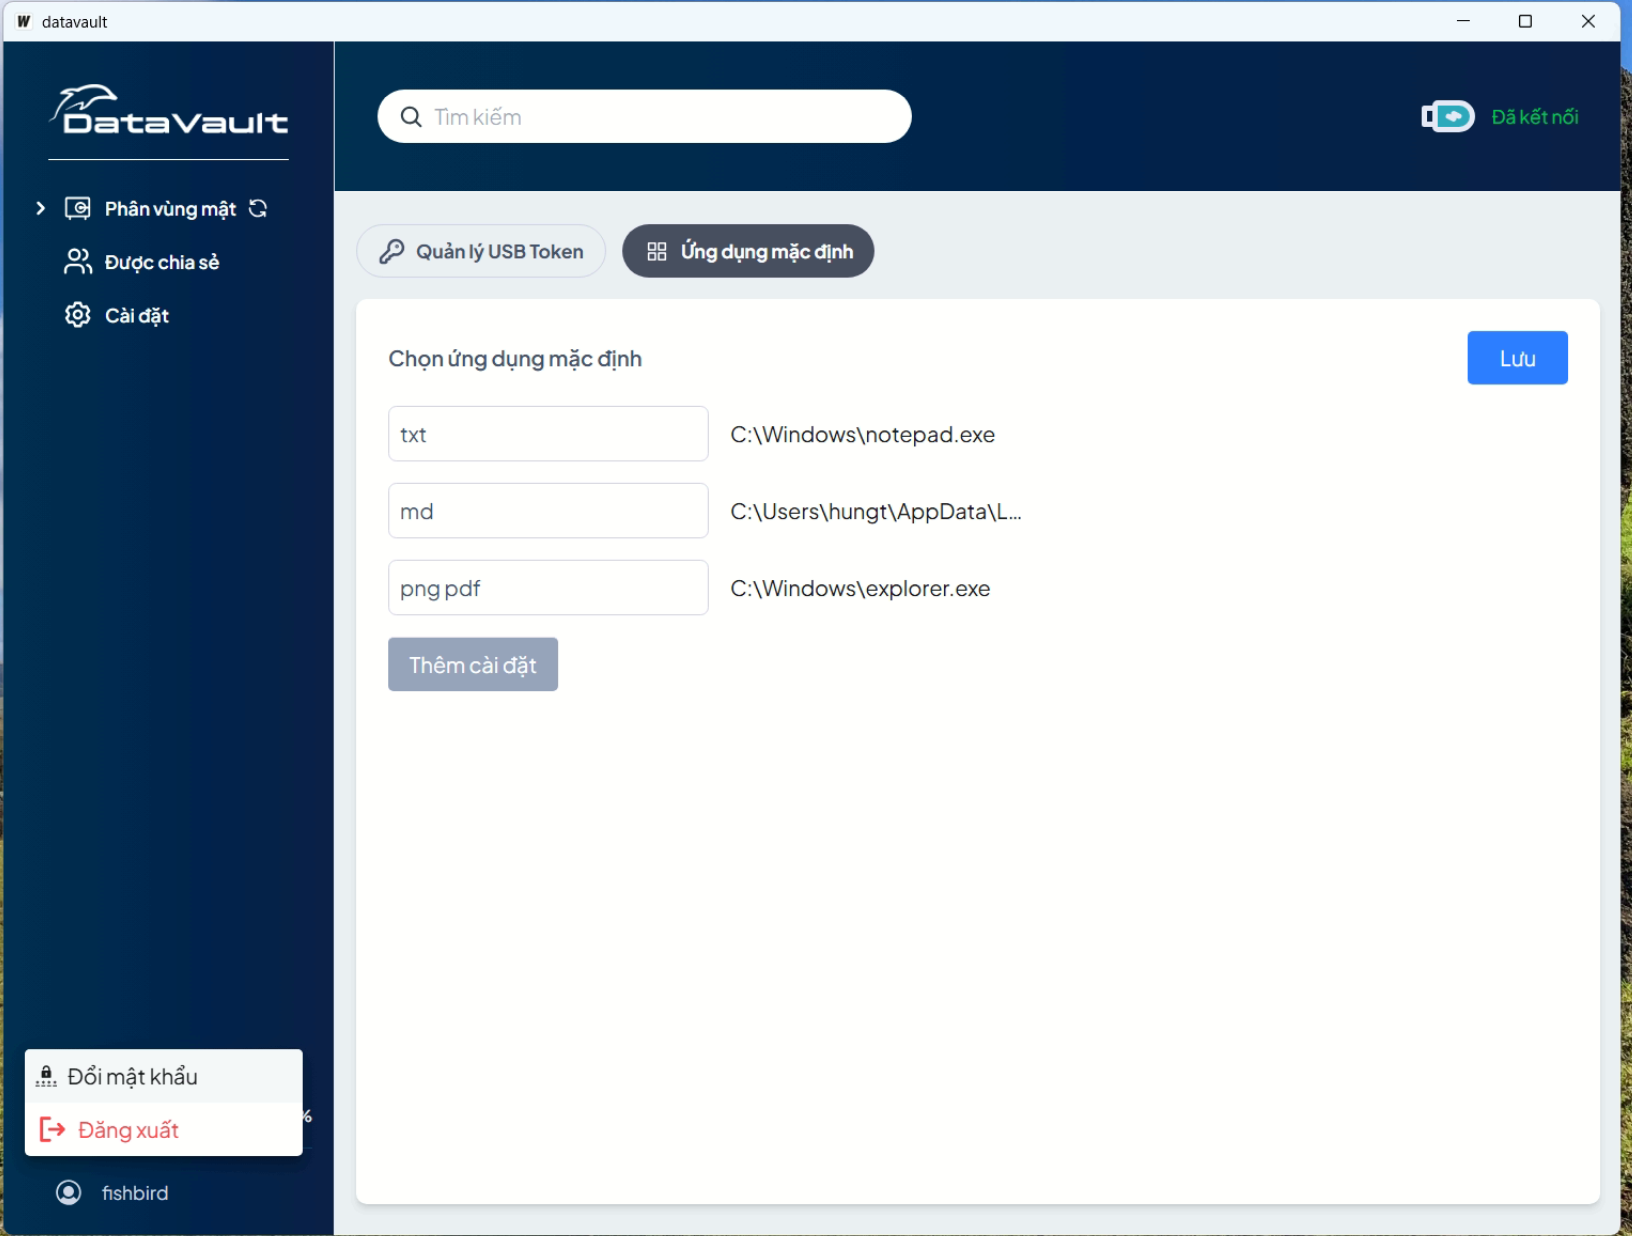Switch to Quản lý USB Token tab
The image size is (1632, 1236).
pyautogui.click(x=481, y=251)
